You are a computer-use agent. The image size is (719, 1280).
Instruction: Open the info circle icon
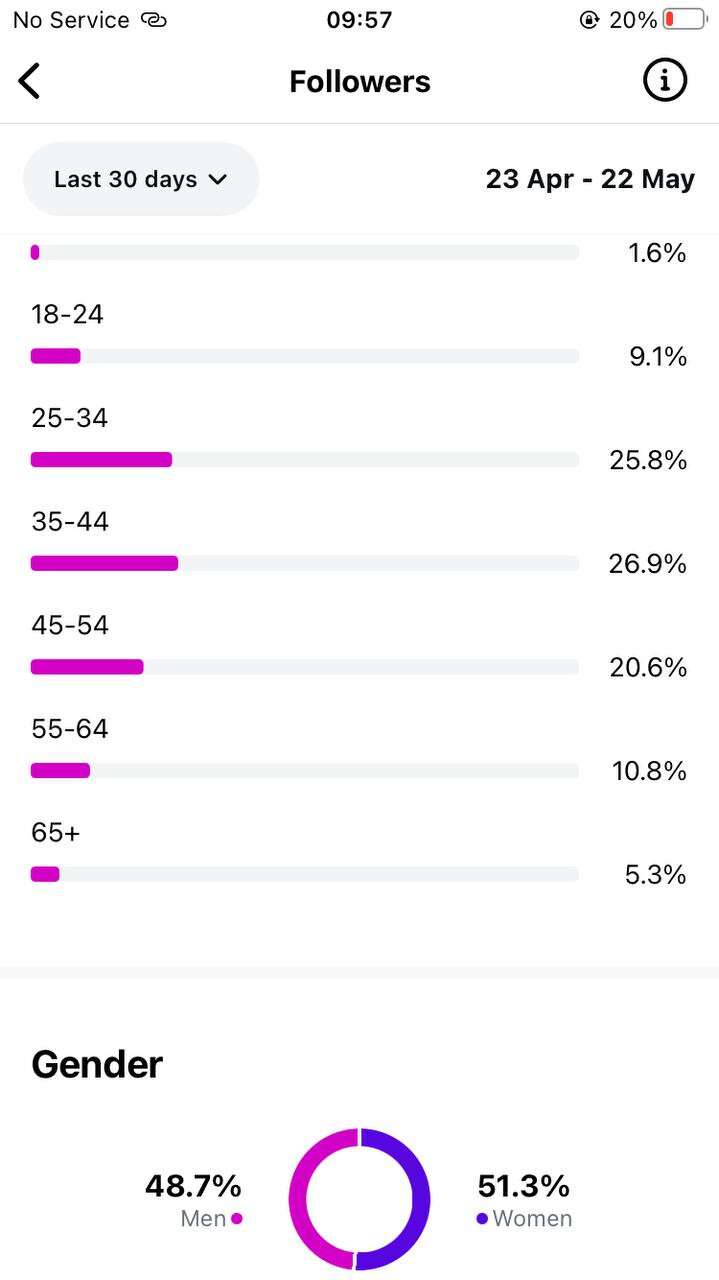[665, 80]
